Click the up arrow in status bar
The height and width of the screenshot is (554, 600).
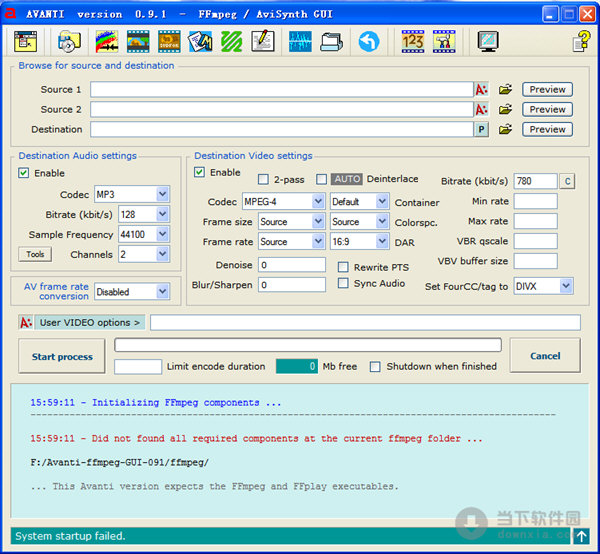tap(581, 536)
